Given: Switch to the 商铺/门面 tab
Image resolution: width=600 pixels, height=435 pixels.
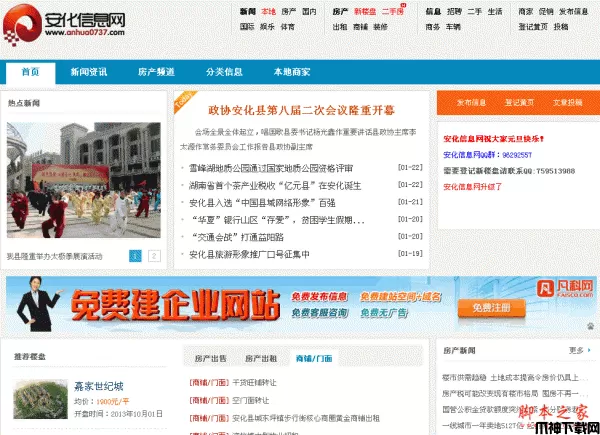Looking at the screenshot, I should 314,358.
